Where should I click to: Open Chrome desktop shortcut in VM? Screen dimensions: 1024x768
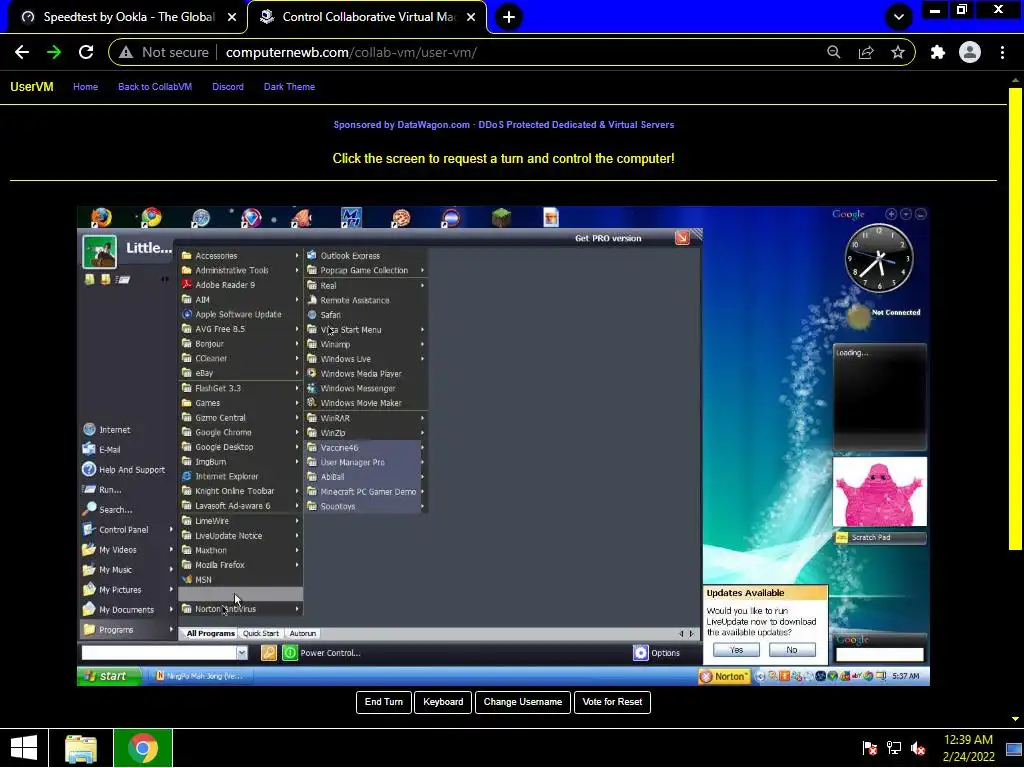(x=150, y=217)
